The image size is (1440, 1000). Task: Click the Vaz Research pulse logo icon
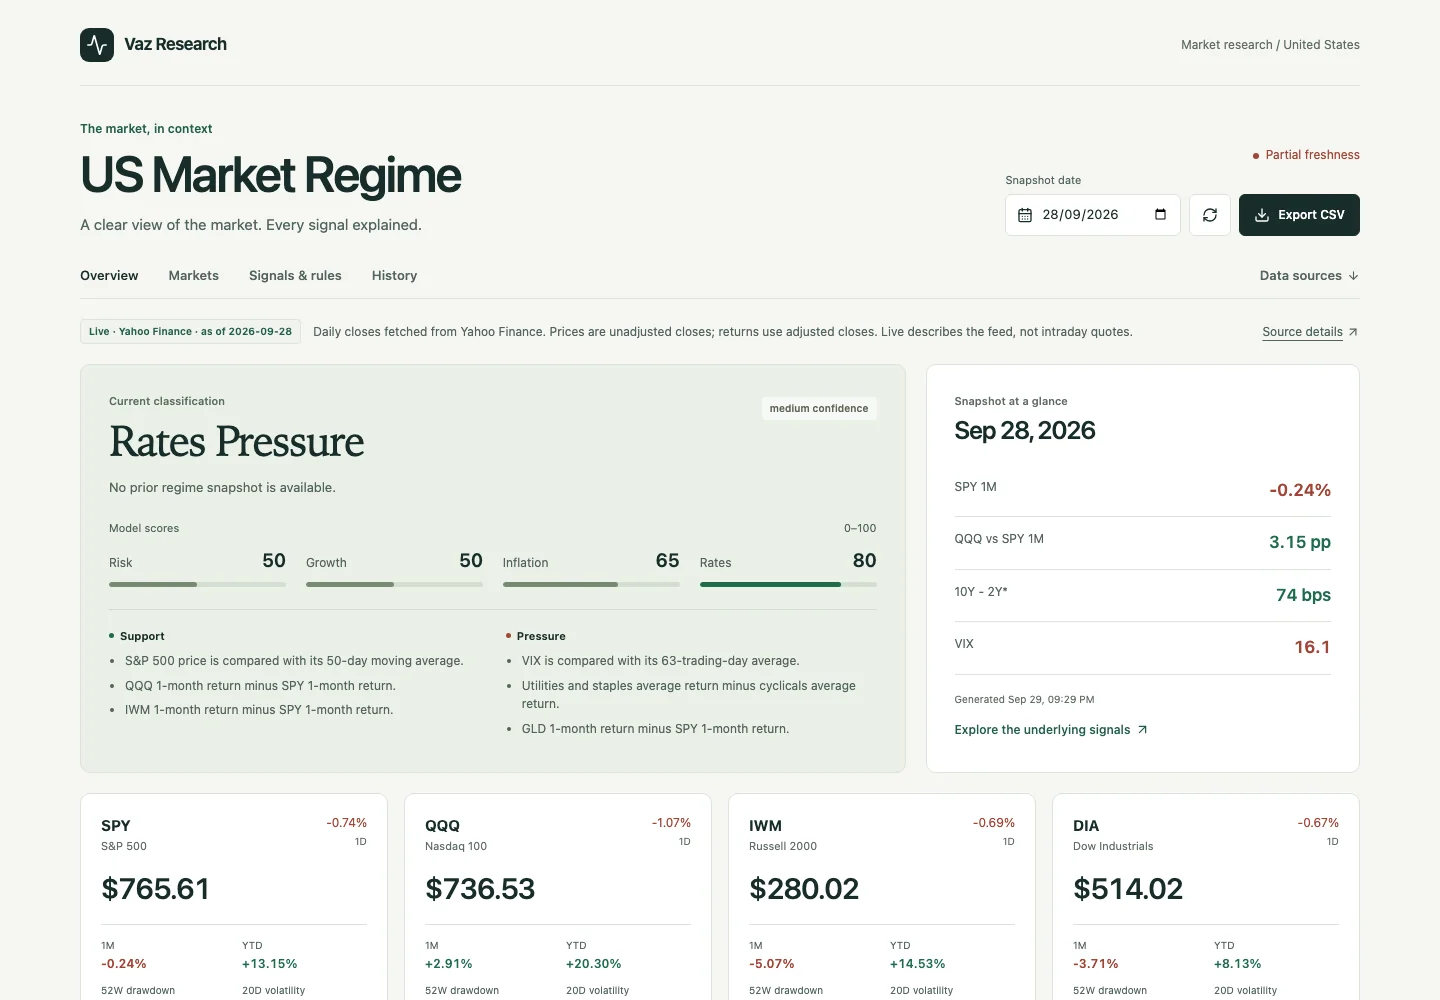(x=97, y=45)
